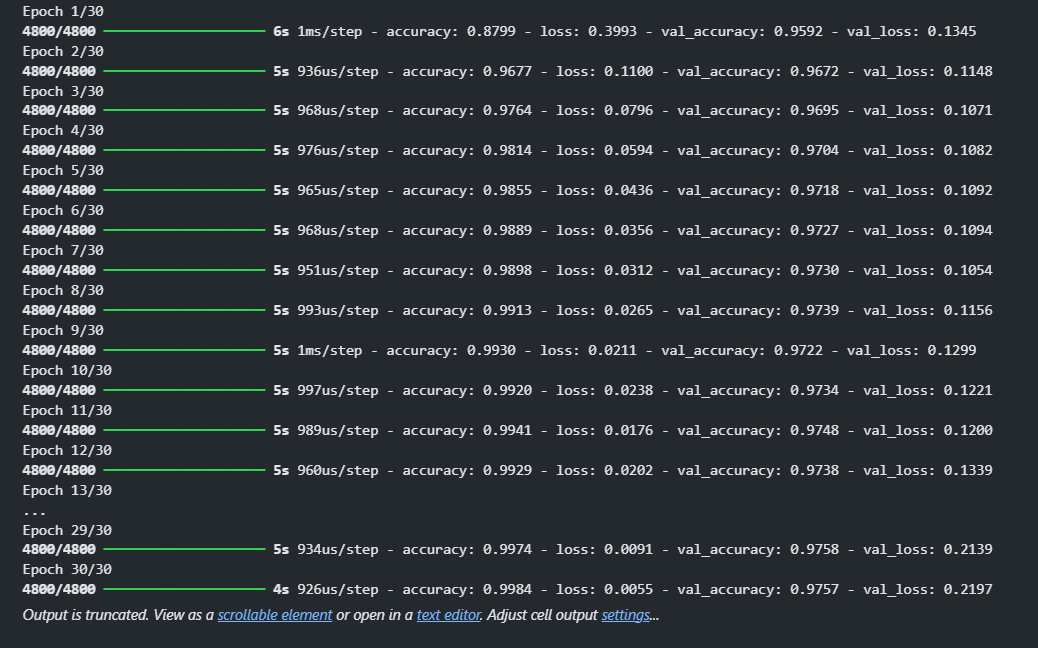Open the scrollable element link

click(275, 615)
